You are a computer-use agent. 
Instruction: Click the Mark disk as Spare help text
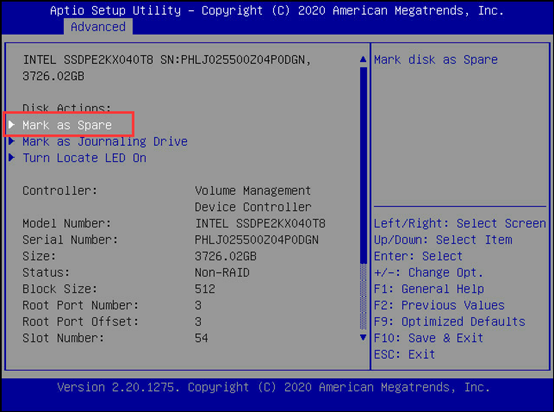pos(436,60)
